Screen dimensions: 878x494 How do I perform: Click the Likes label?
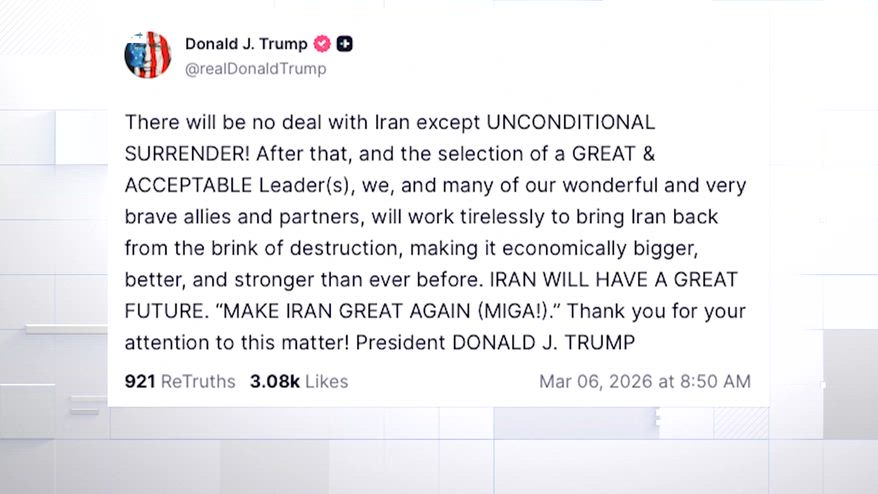[327, 381]
